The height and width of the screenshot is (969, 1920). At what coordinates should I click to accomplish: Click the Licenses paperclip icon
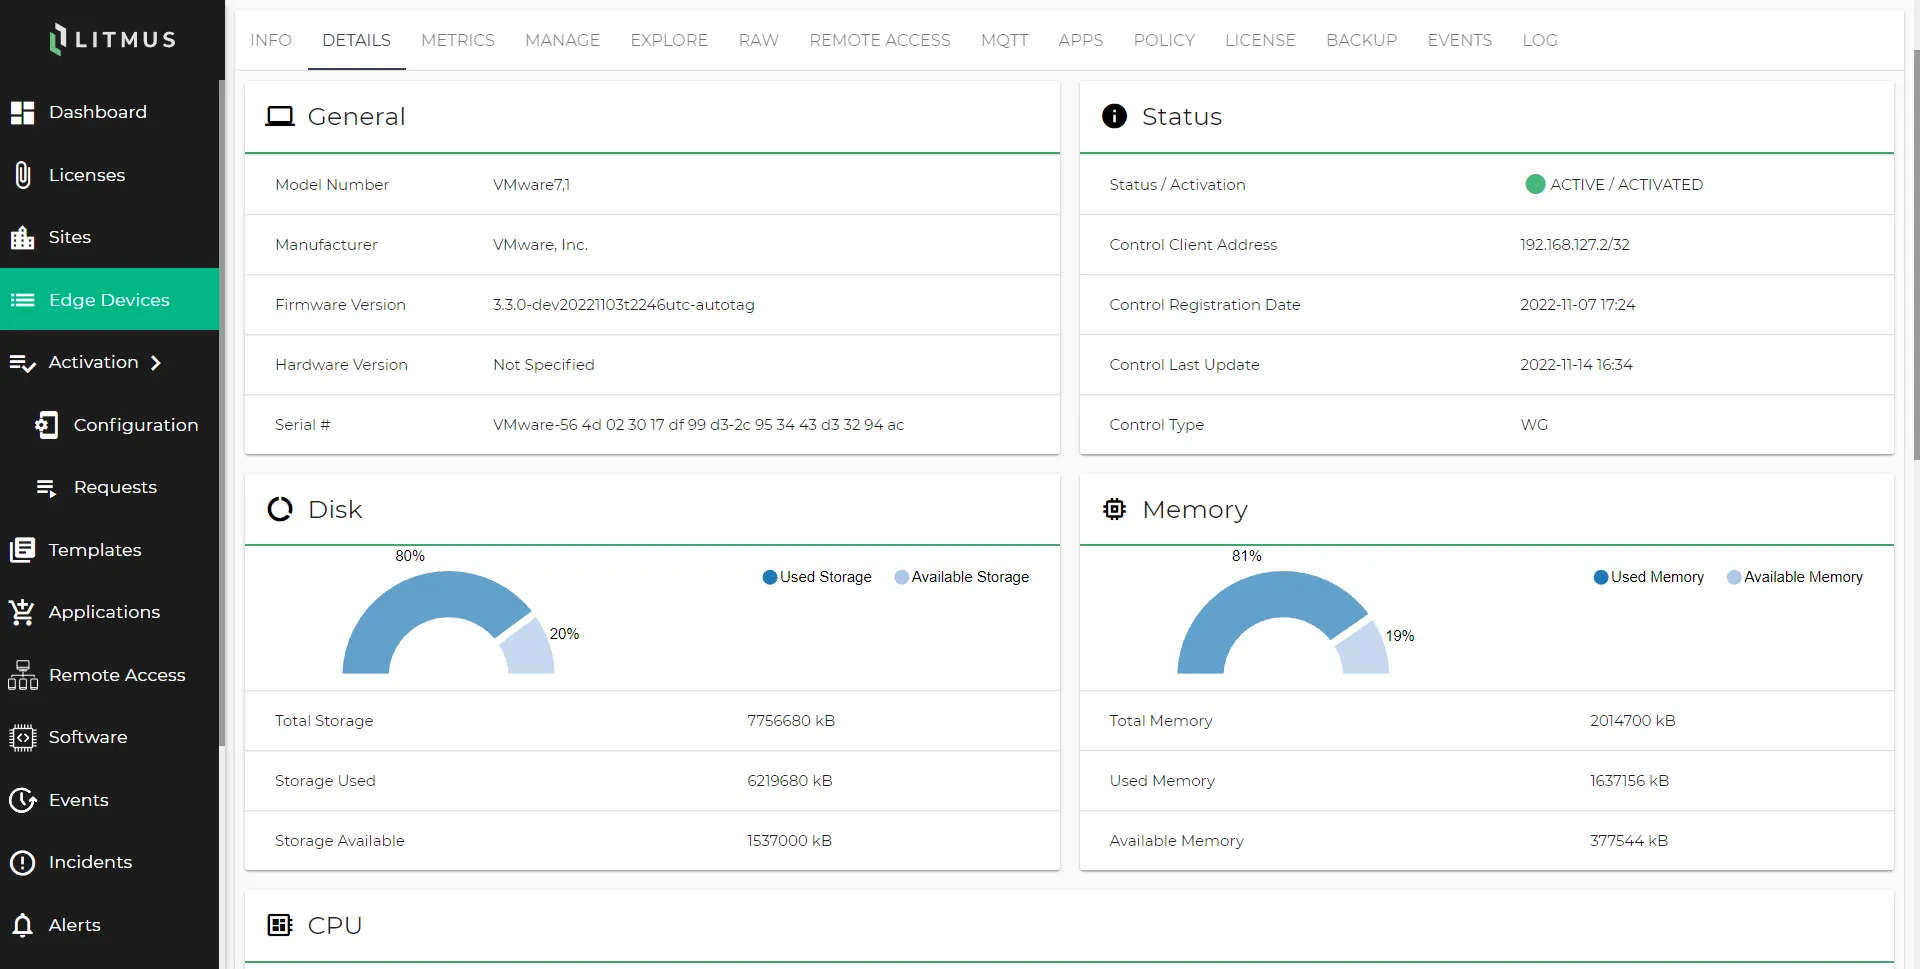[x=22, y=175]
